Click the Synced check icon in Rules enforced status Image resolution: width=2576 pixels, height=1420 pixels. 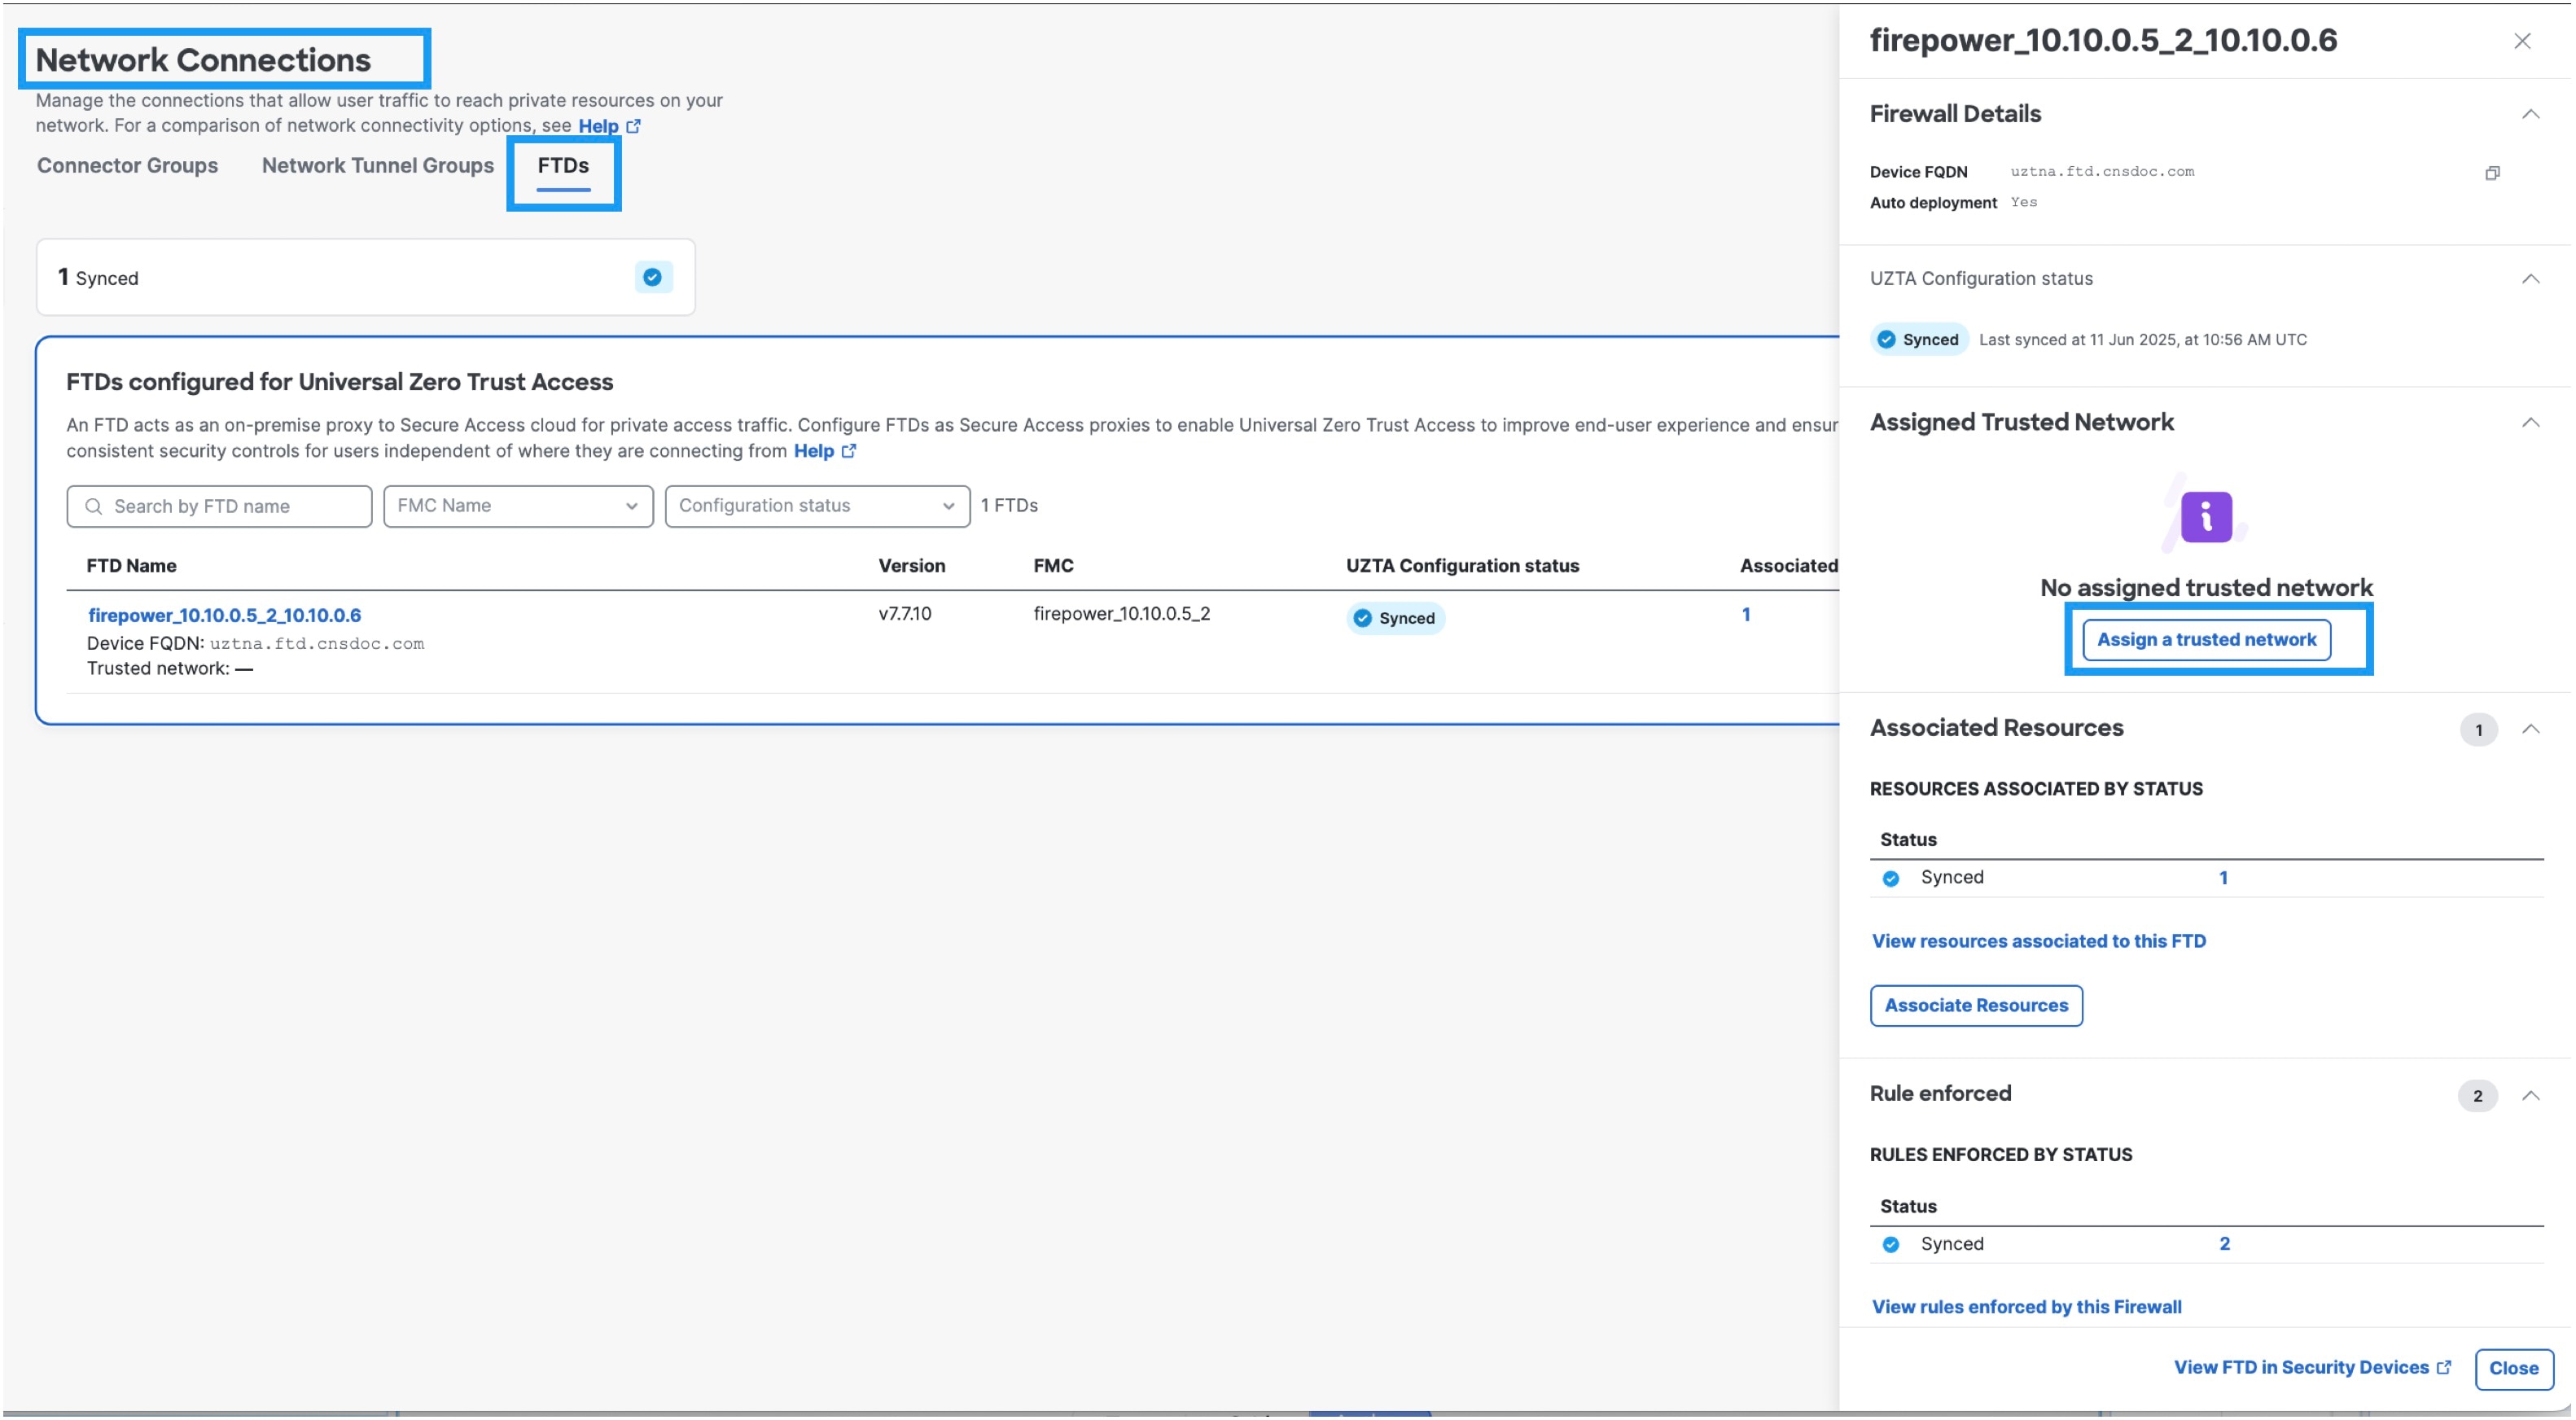1890,1245
